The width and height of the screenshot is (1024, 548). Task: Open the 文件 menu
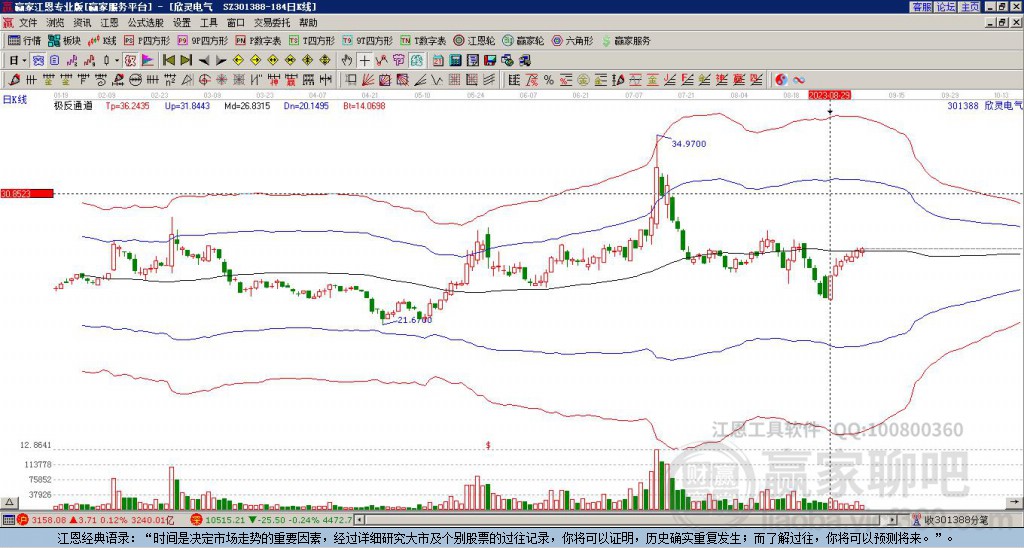pyautogui.click(x=28, y=23)
